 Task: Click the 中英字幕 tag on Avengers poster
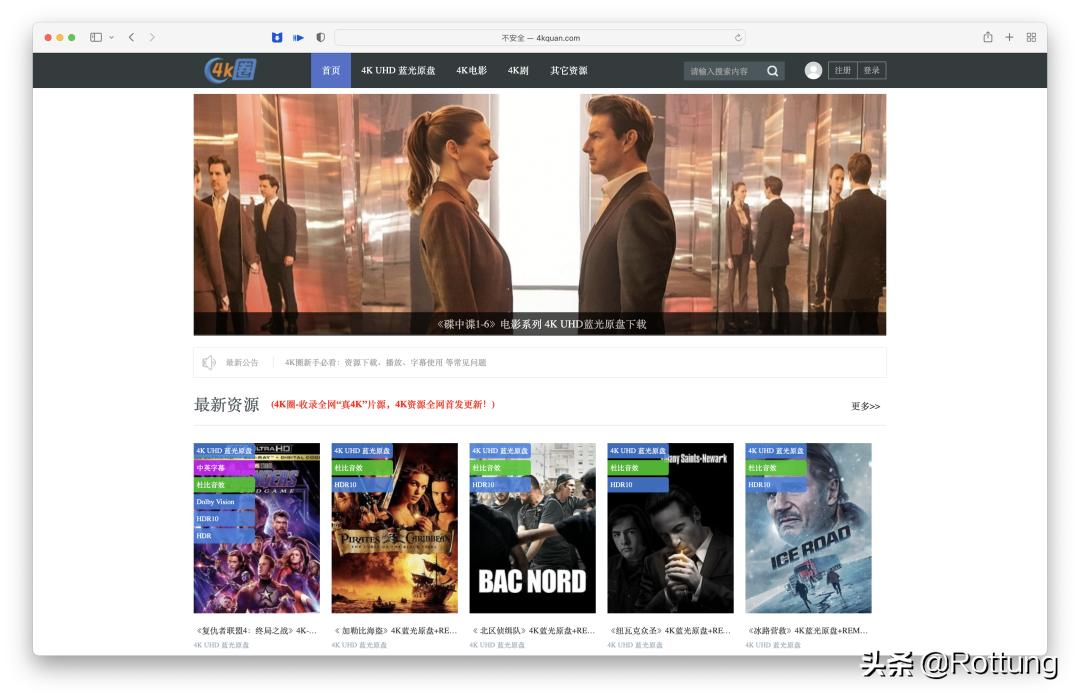pyautogui.click(x=225, y=468)
